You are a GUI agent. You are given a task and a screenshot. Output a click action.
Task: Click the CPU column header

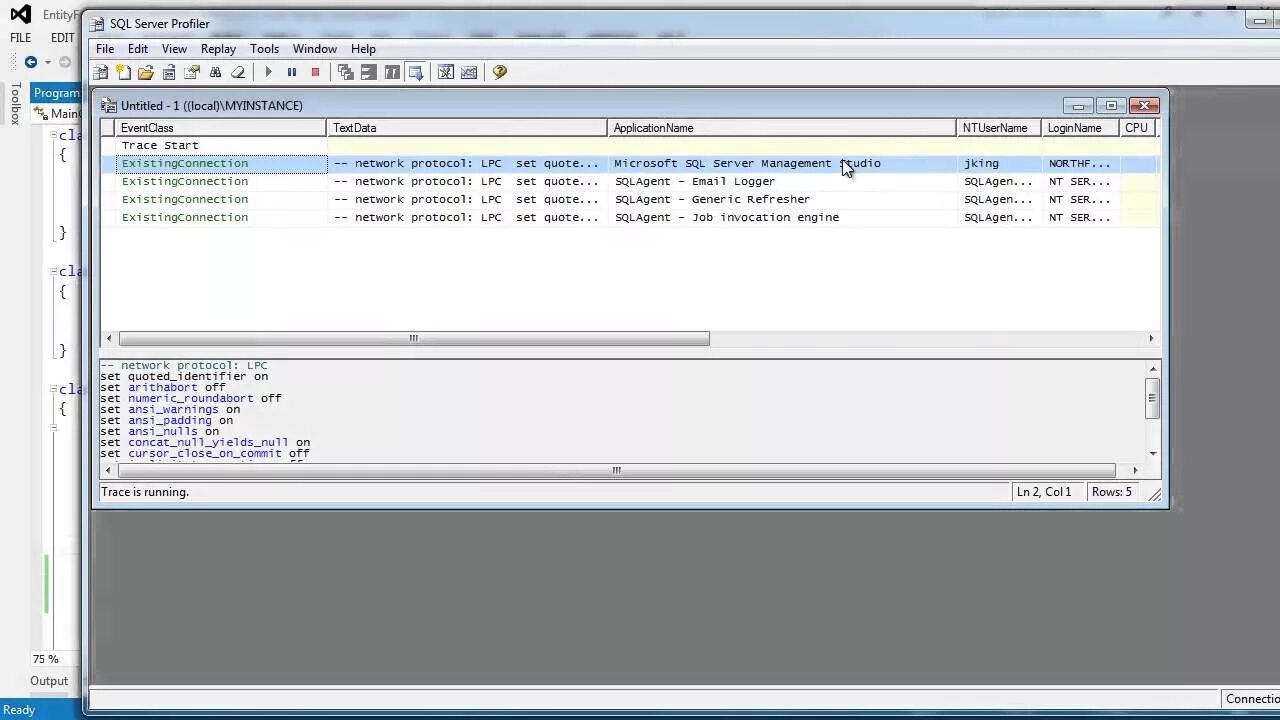pos(1137,128)
